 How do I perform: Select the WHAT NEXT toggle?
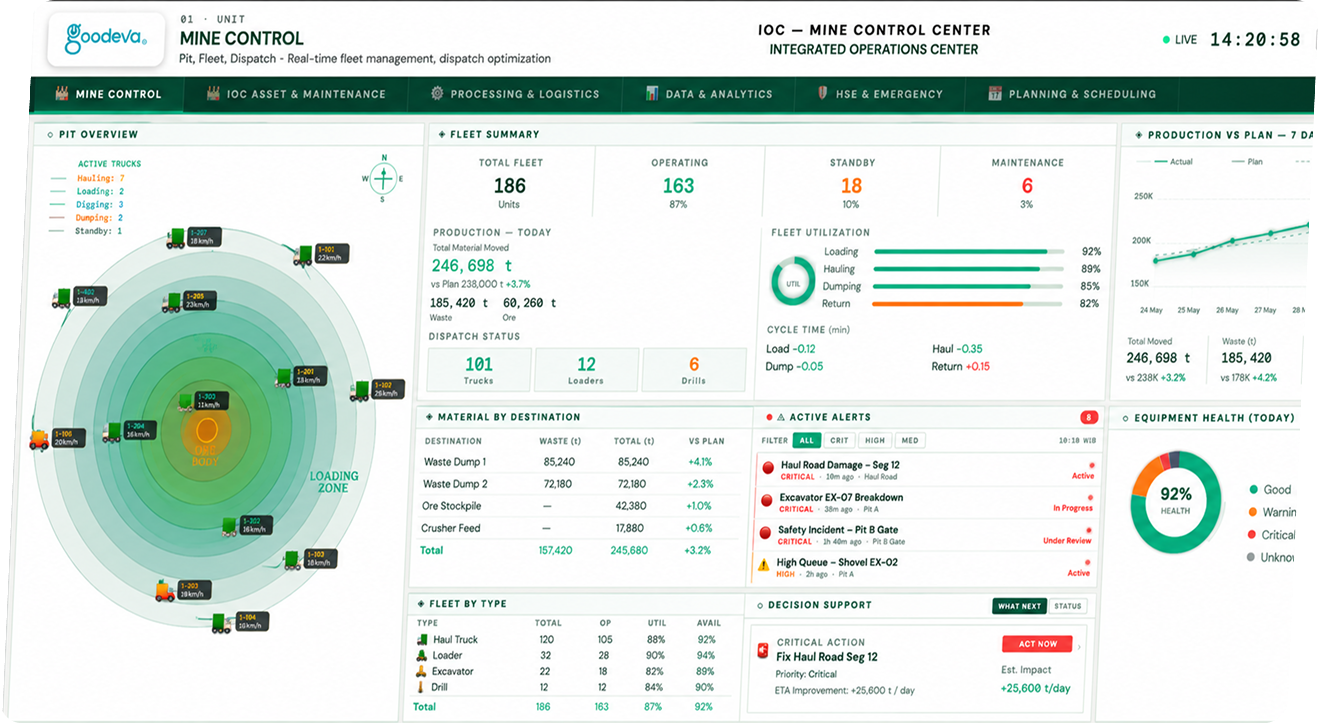[x=1019, y=606]
